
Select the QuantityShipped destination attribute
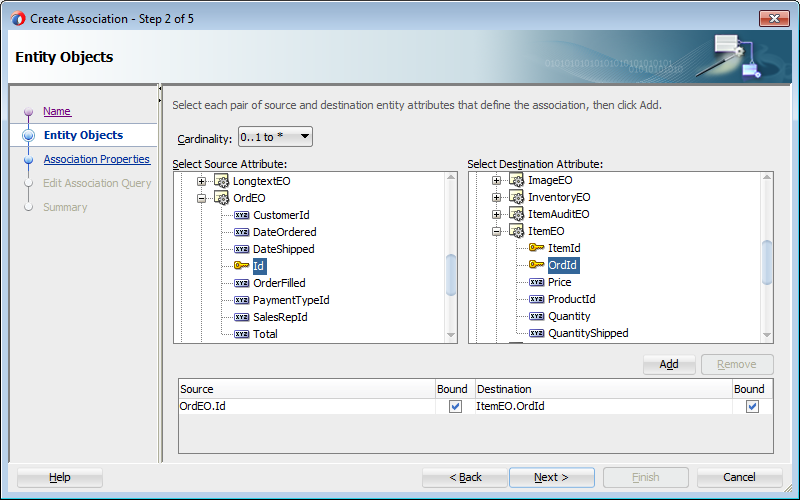588,333
